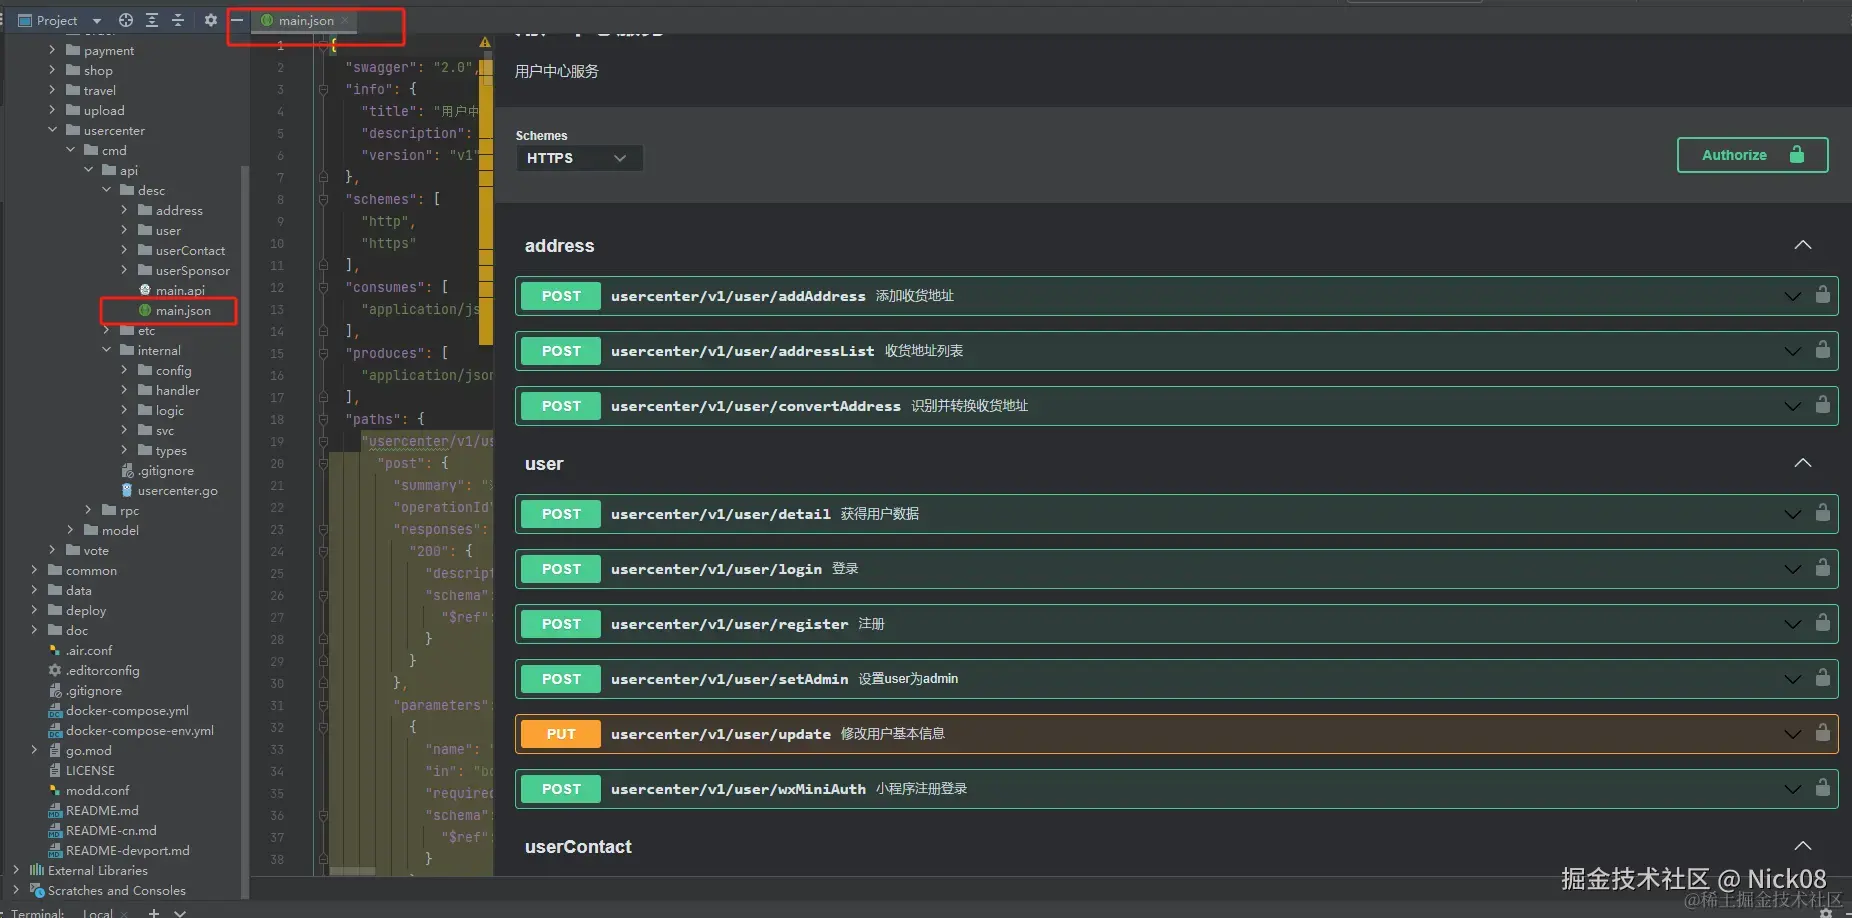1852x918 pixels.
Task: Click the warning triangle in the editor
Action: [x=485, y=43]
